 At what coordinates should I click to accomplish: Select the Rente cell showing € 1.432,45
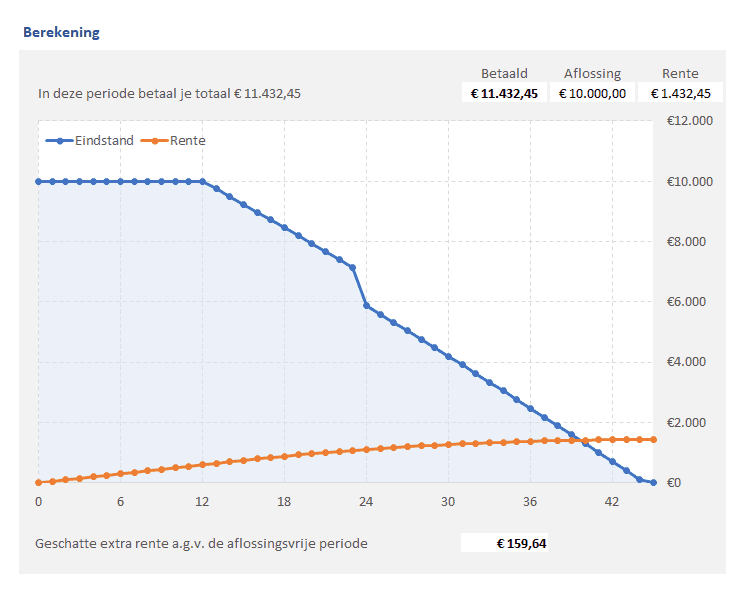[x=680, y=93]
